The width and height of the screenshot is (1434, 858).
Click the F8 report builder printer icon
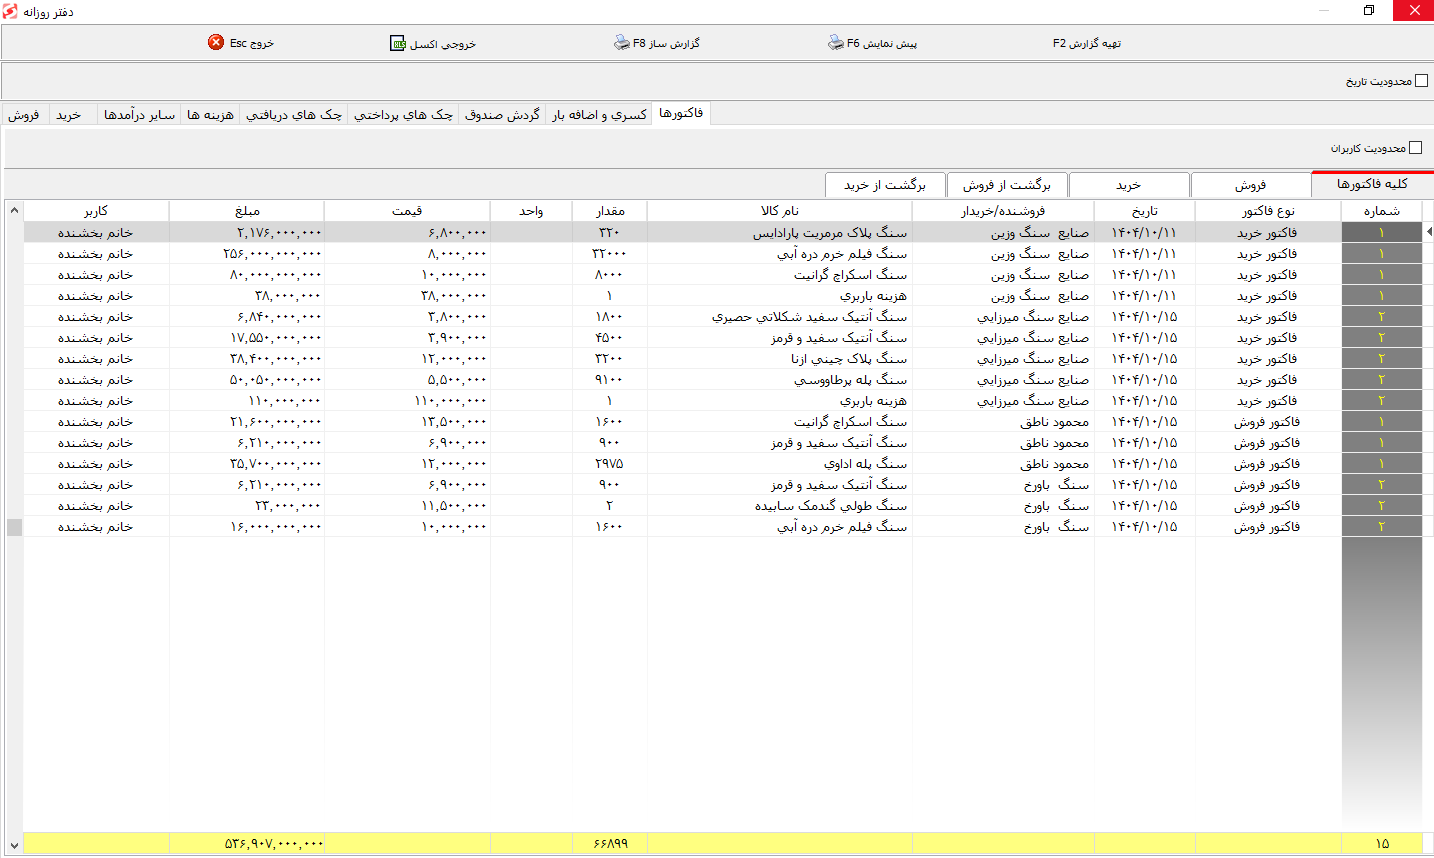pos(622,42)
